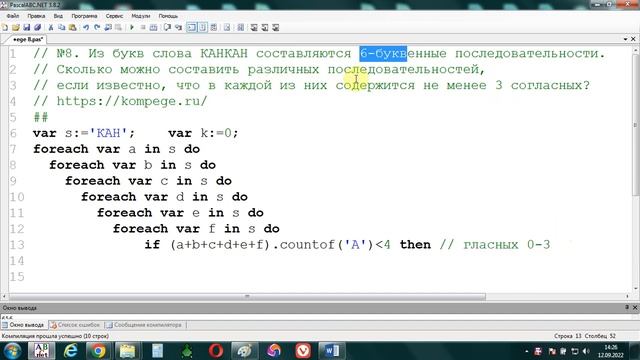Viewport: 640px width, 360px height.
Task: Open a file using the folder icon
Action: (x=16, y=27)
